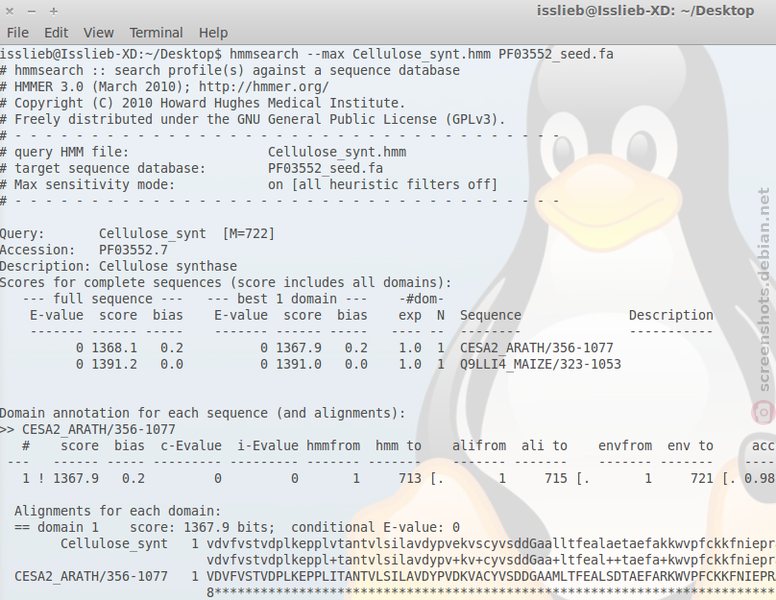This screenshot has width=776, height=600.
Task: Click 'PF03552_seed.fa' in the target sequence database line
Action: (326, 168)
